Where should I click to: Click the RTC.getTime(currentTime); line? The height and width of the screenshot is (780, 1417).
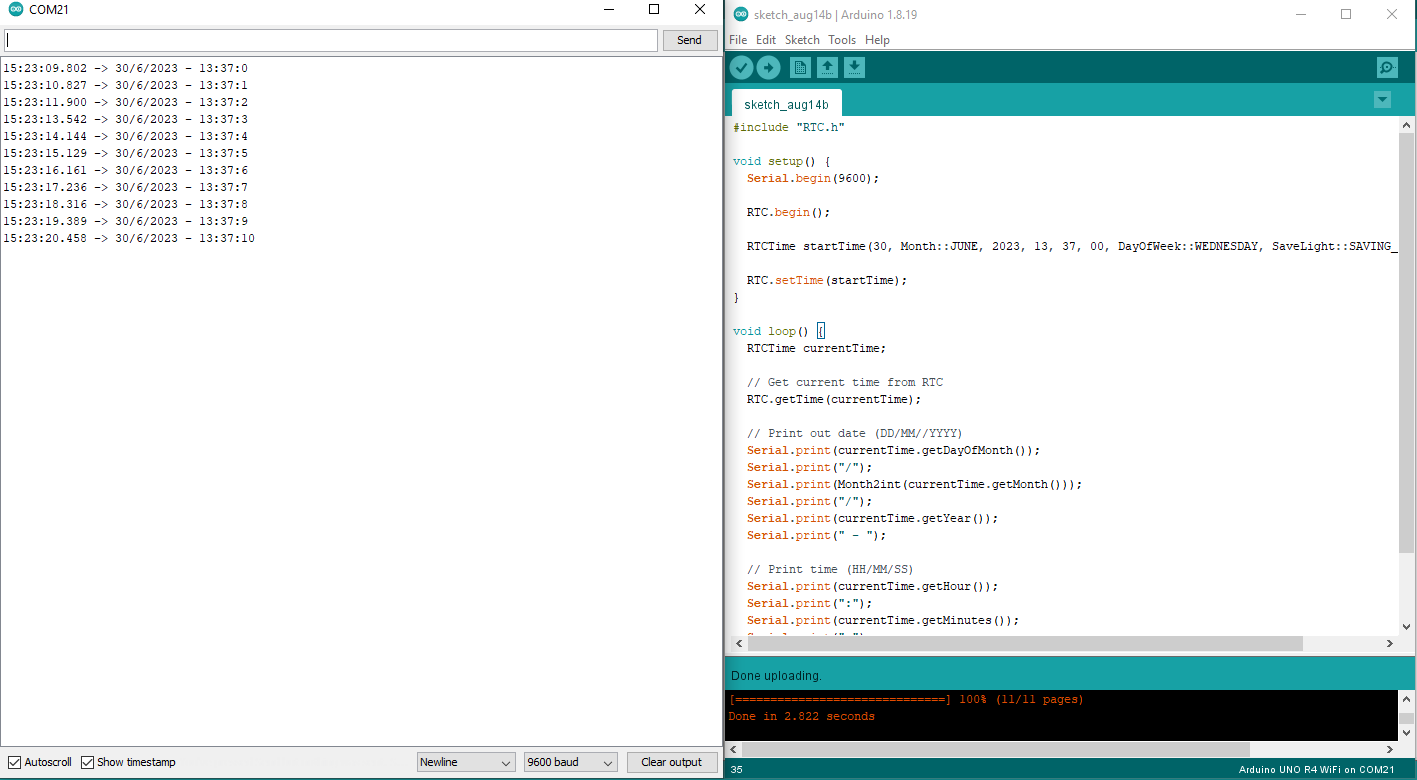(x=834, y=399)
